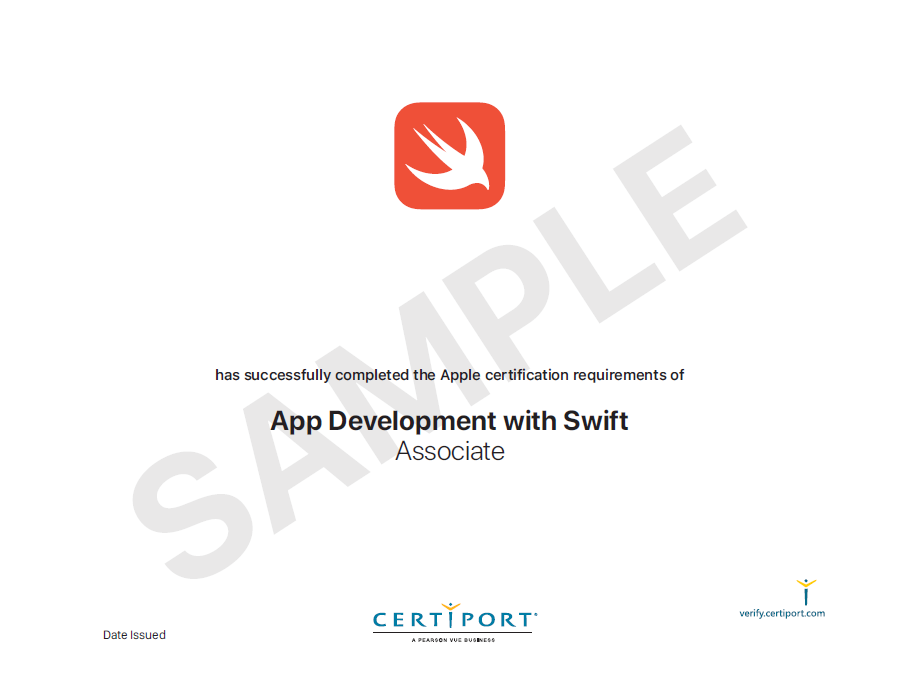Click the 'Associate' certification level text
Screen dimensions: 901x699
449,451
